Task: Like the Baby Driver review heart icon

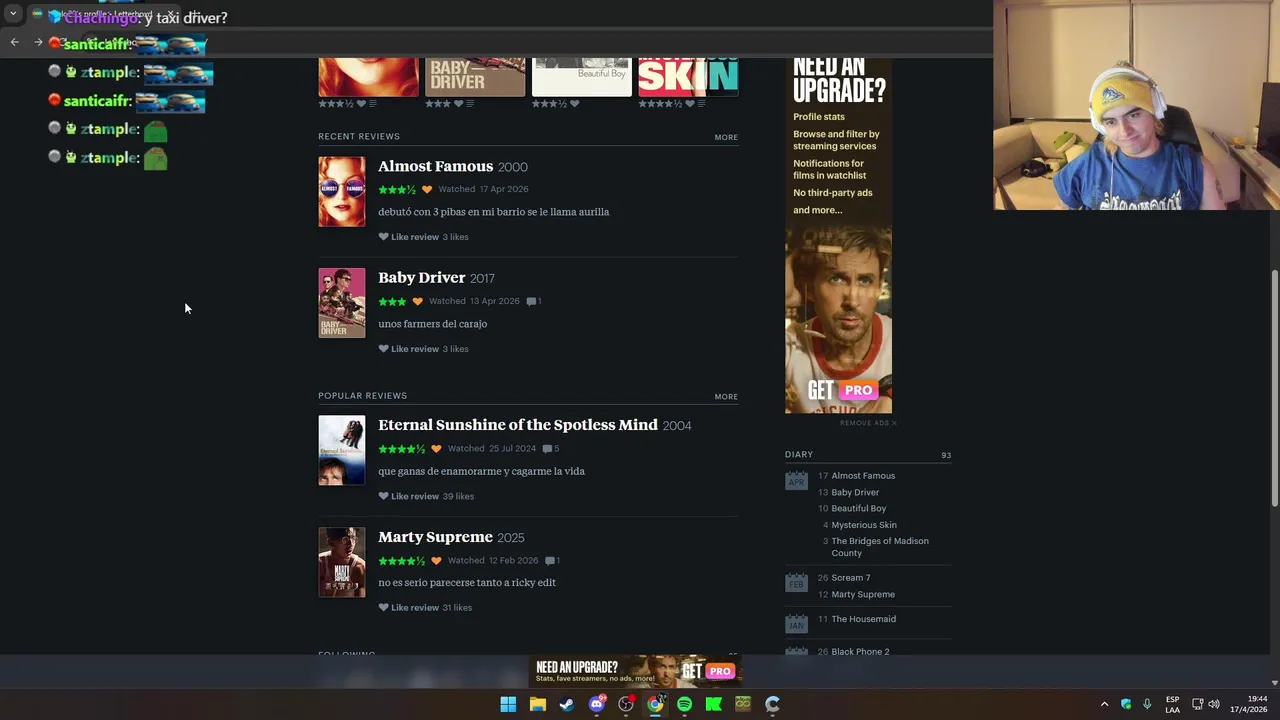Action: click(x=383, y=349)
